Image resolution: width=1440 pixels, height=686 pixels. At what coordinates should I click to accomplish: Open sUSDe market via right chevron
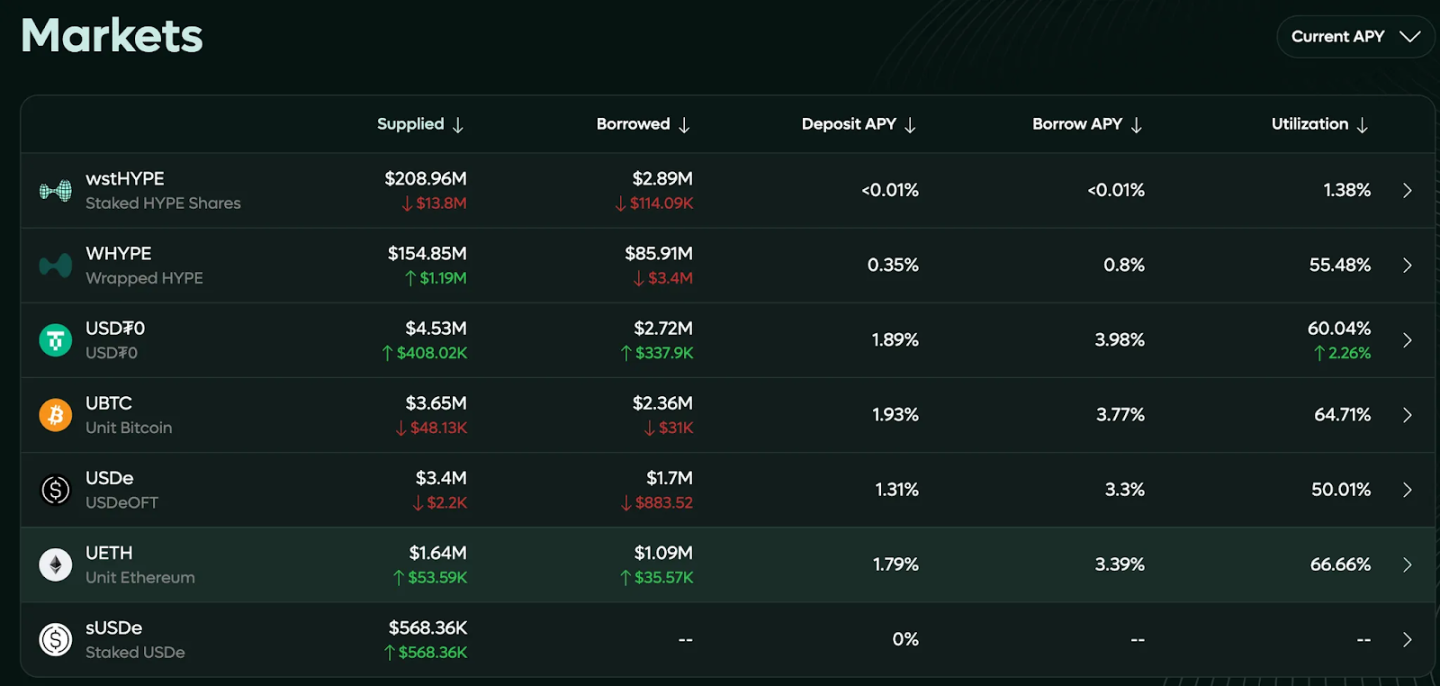tap(1407, 640)
